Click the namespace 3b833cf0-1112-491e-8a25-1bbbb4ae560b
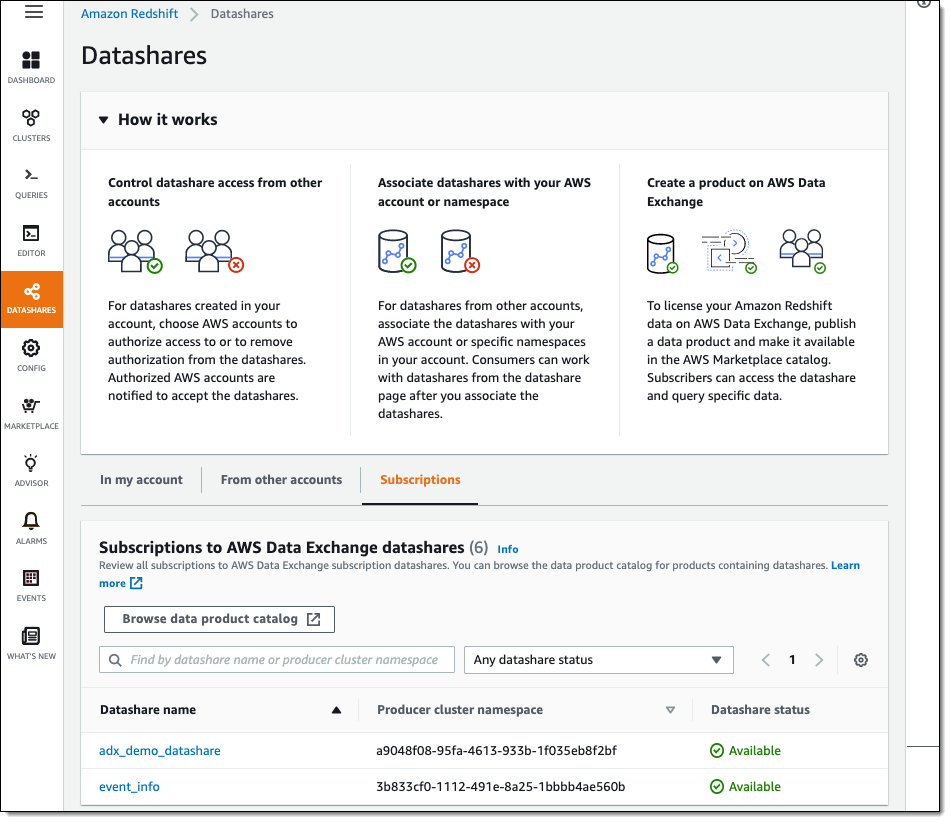The image size is (950, 822). tap(500, 787)
